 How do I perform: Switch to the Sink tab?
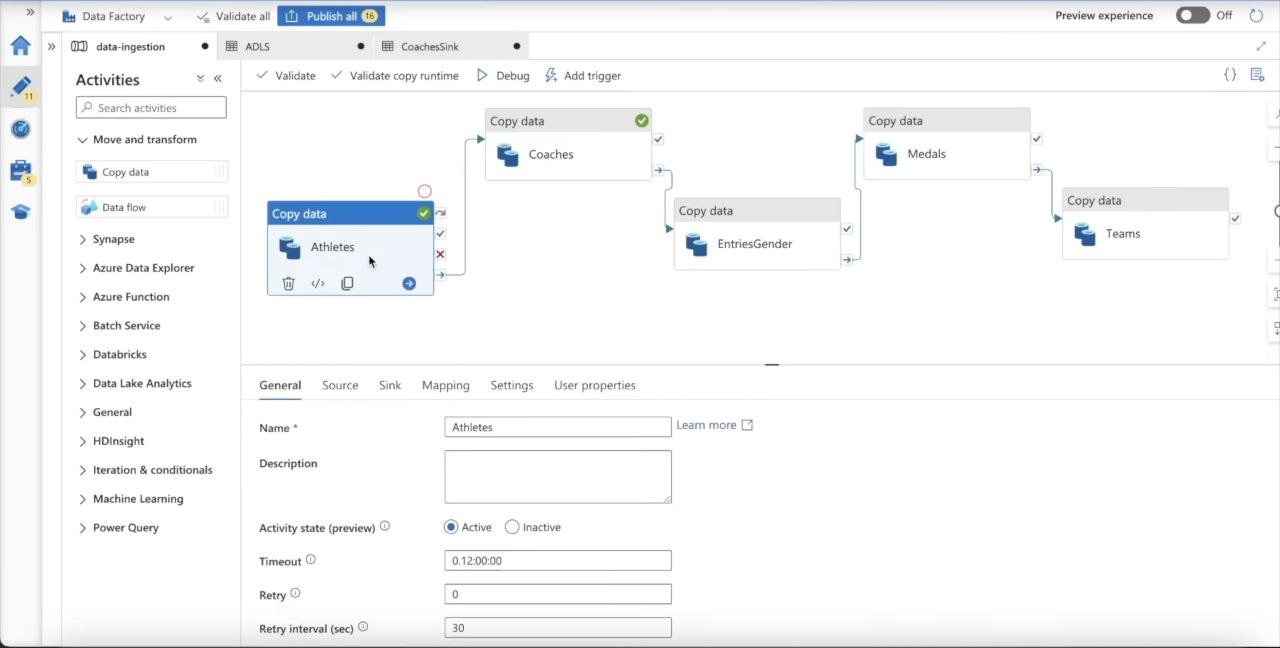click(x=390, y=385)
